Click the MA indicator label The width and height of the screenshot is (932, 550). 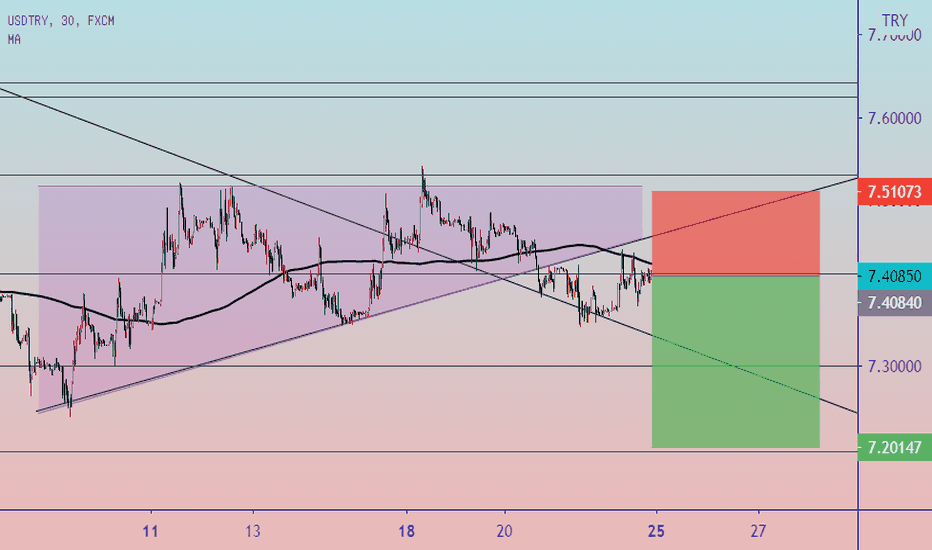click(14, 40)
